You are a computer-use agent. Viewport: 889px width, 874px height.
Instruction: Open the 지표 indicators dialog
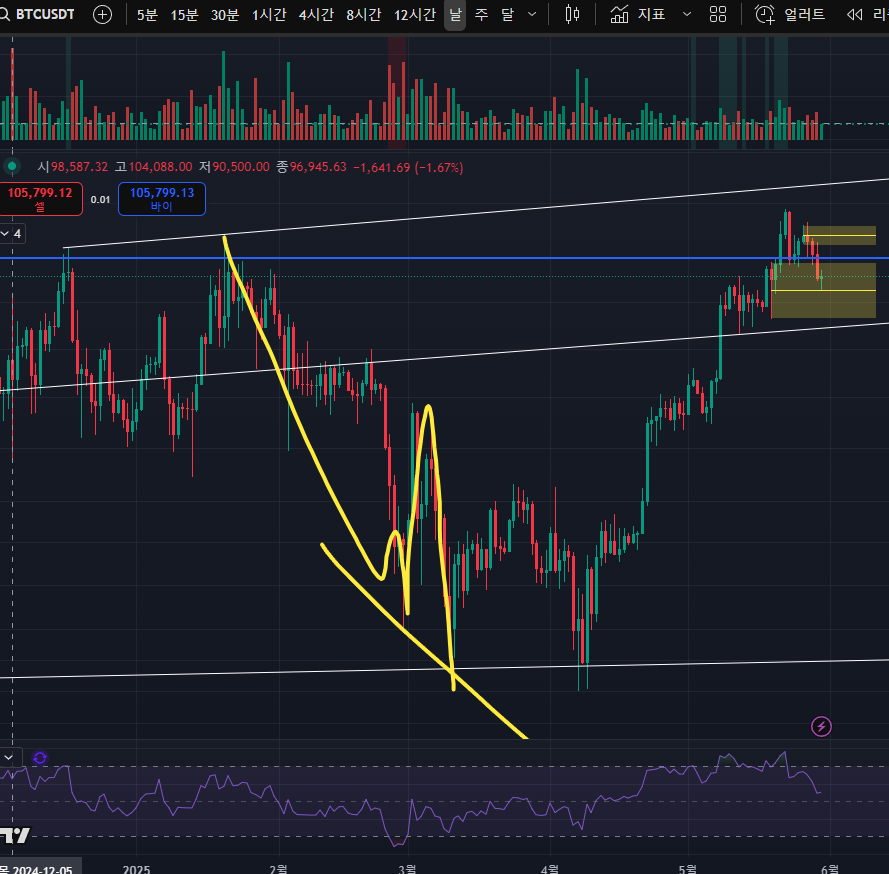[x=637, y=15]
